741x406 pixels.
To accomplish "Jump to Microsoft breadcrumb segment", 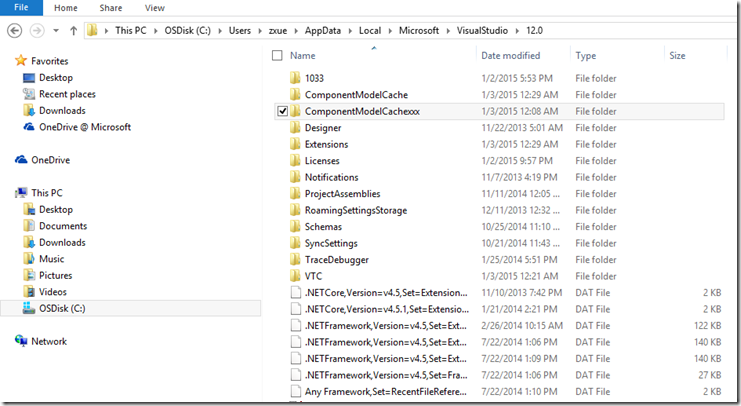I will click(x=419, y=30).
